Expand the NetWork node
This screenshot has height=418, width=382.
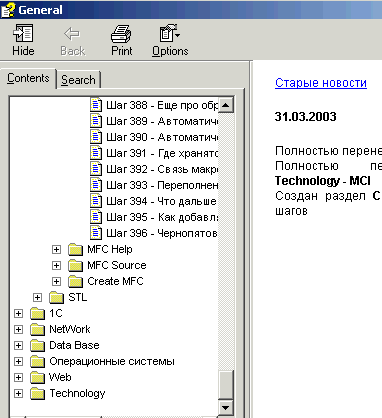(x=18, y=329)
